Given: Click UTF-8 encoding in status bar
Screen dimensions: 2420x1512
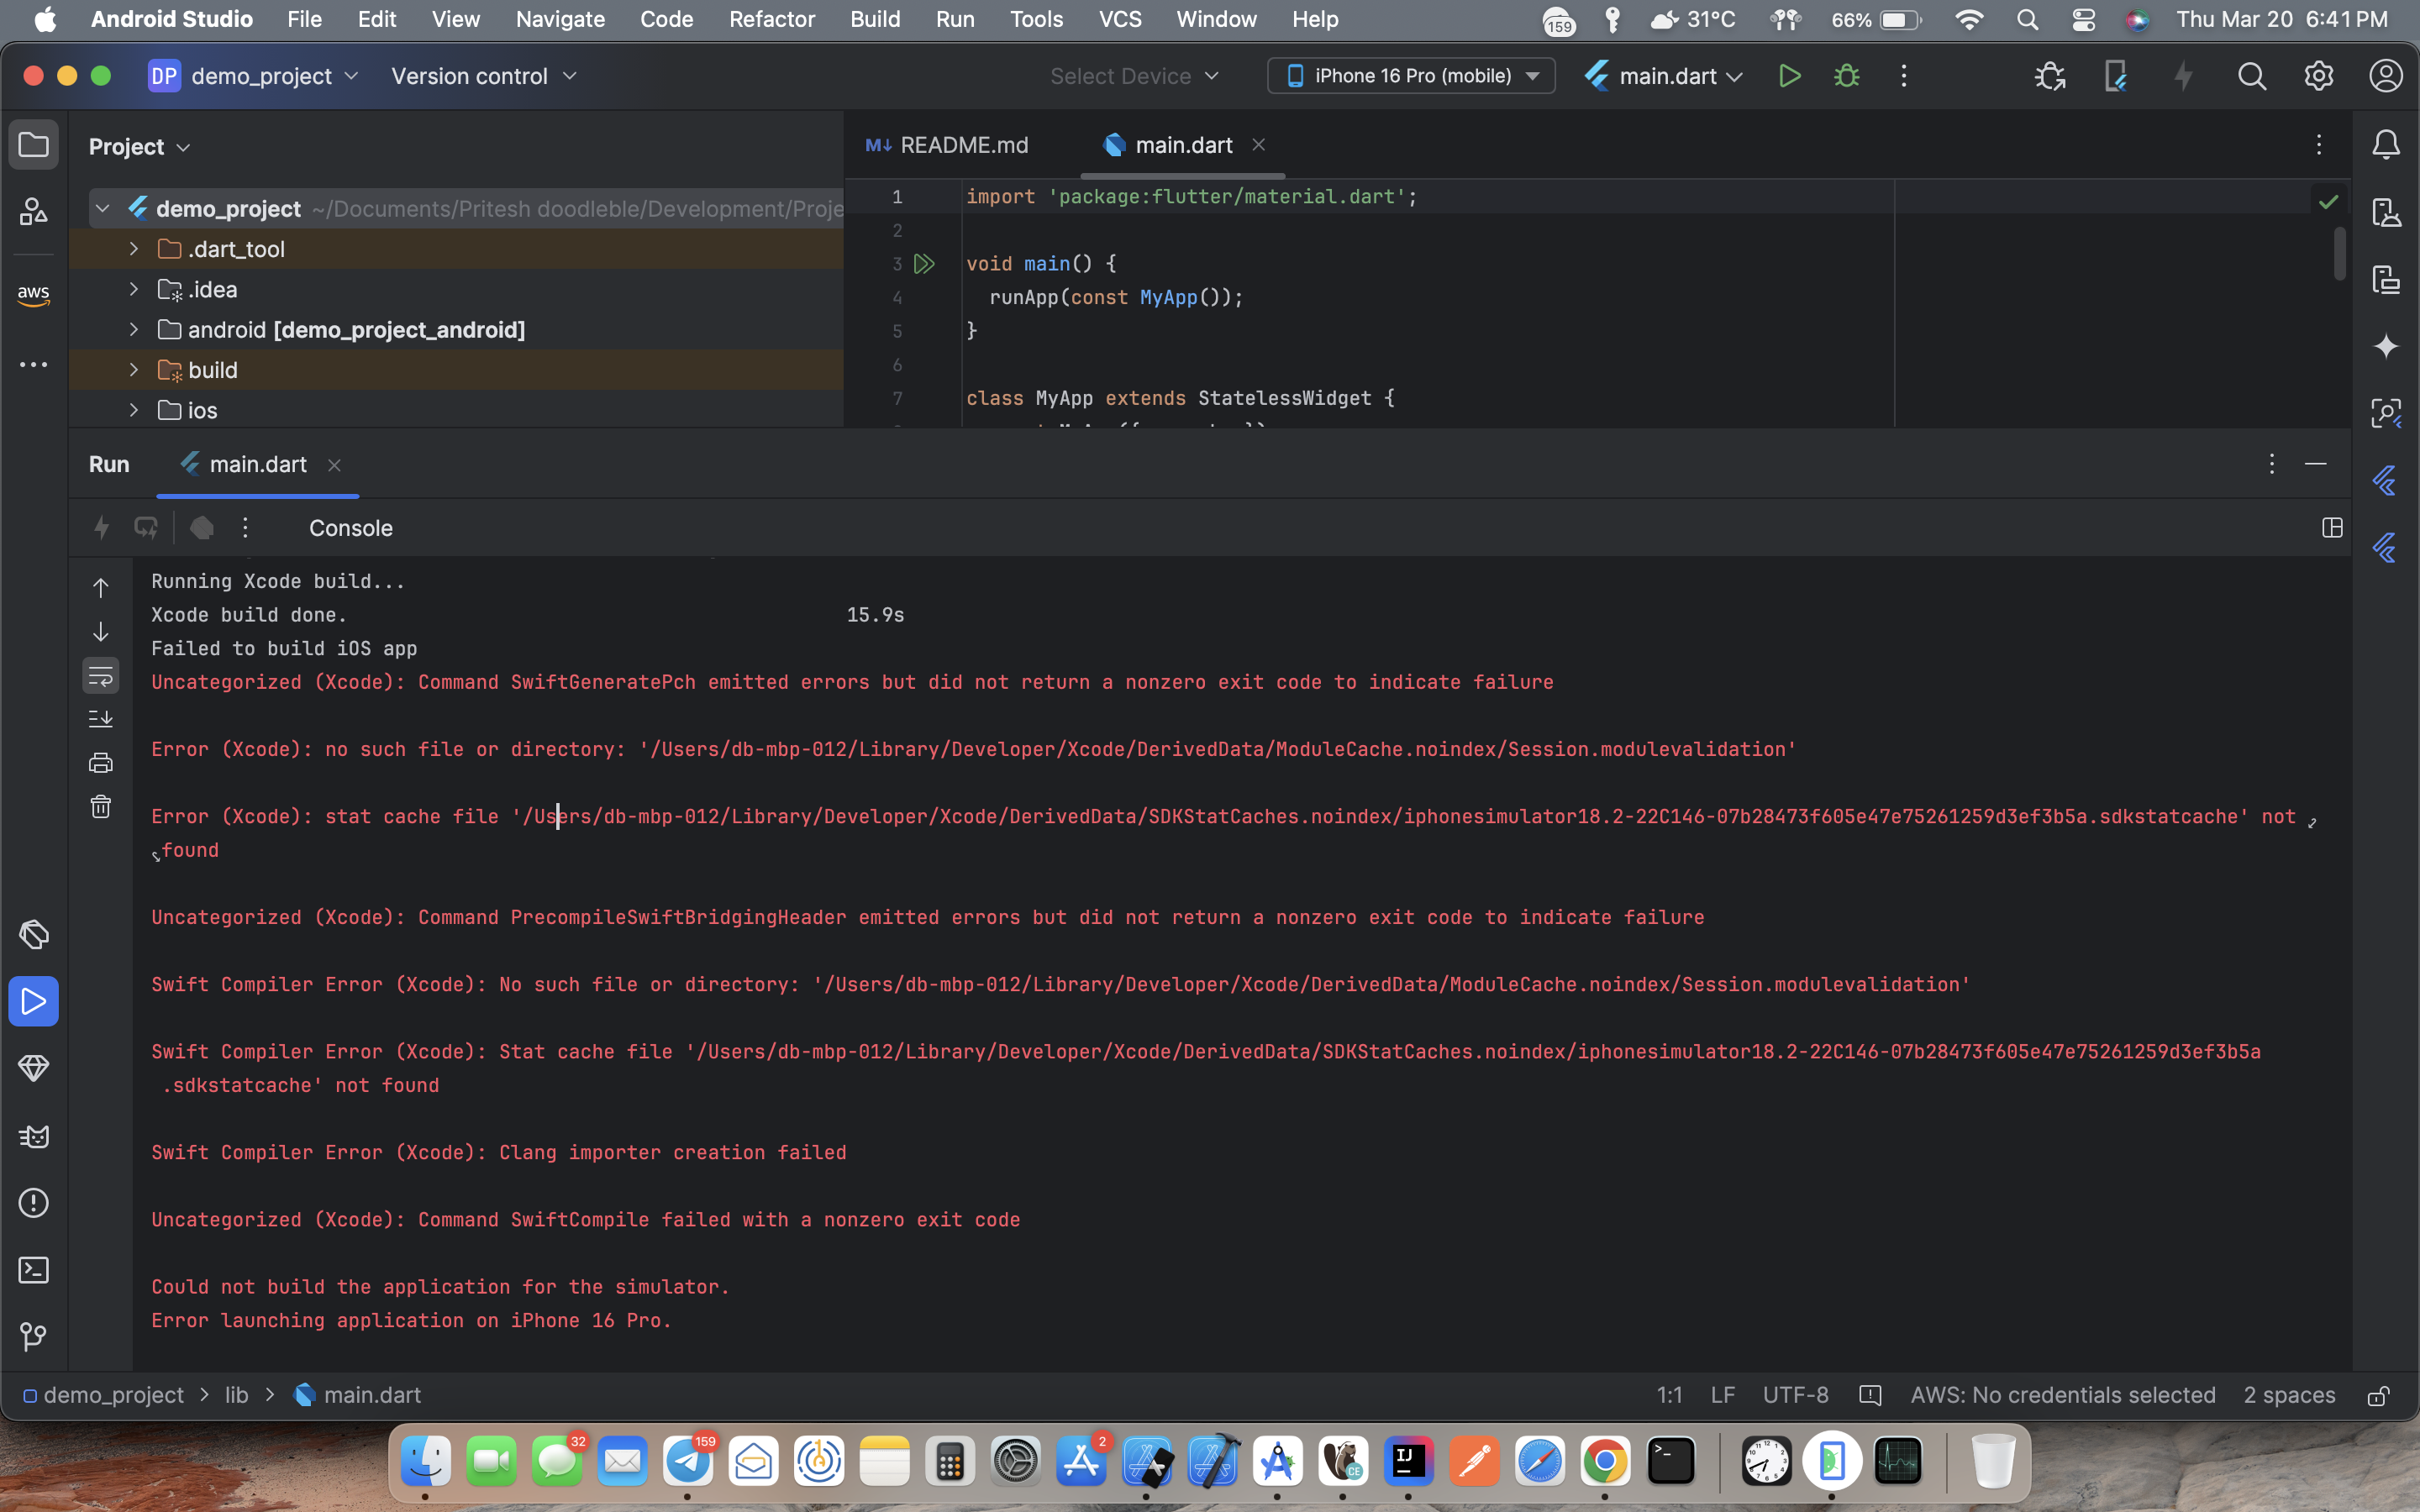Looking at the screenshot, I should point(1795,1395).
